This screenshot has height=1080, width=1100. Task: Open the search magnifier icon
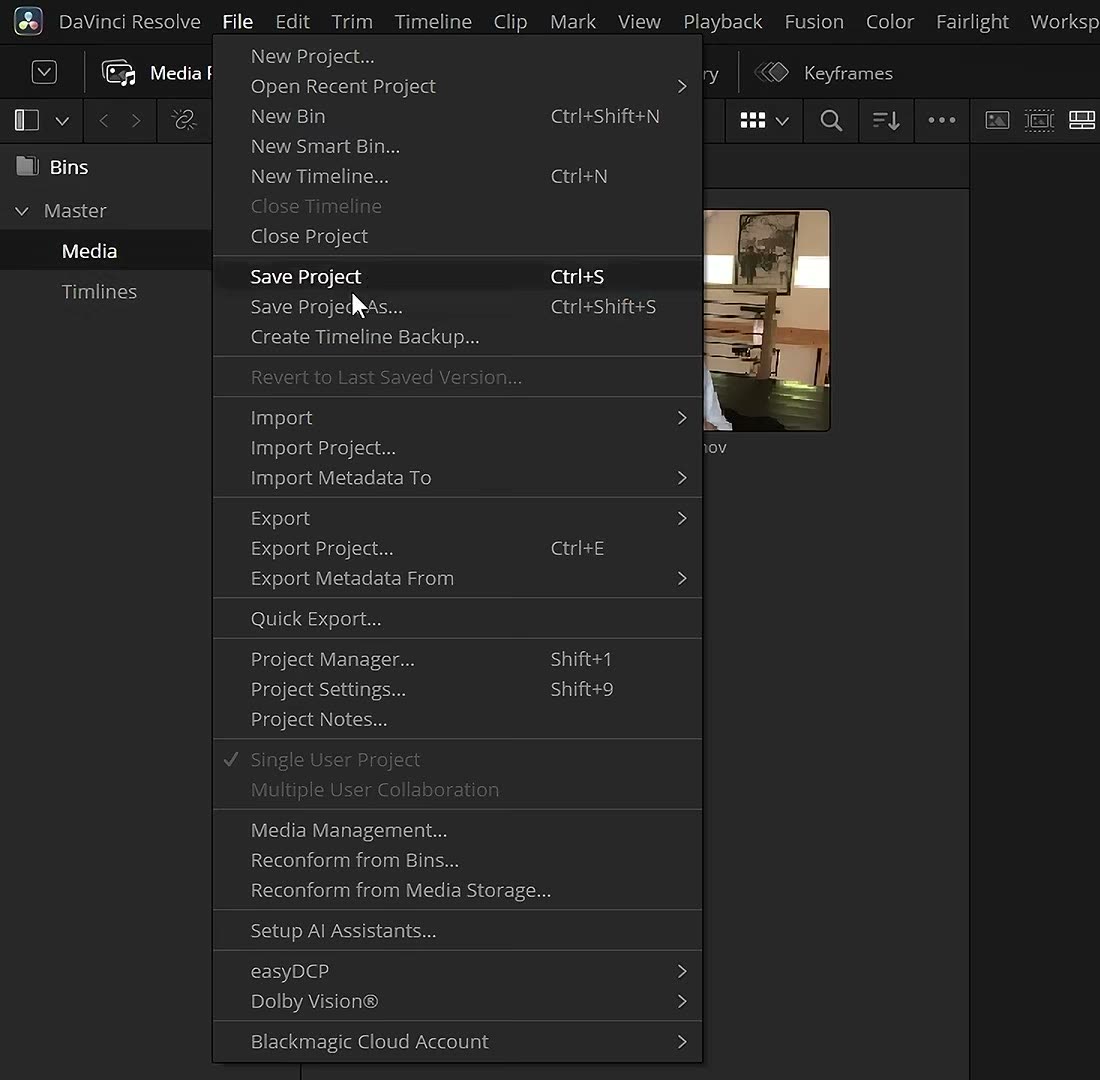click(x=831, y=121)
